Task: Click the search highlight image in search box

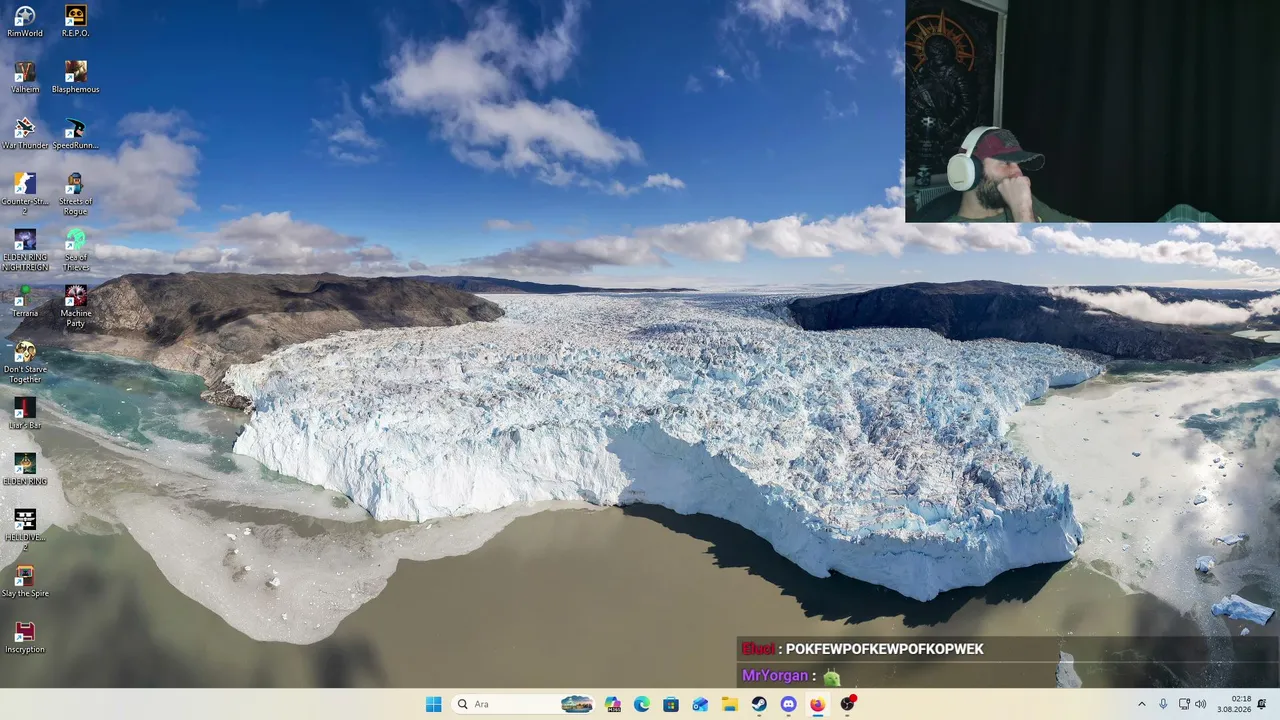Action: pyautogui.click(x=576, y=704)
